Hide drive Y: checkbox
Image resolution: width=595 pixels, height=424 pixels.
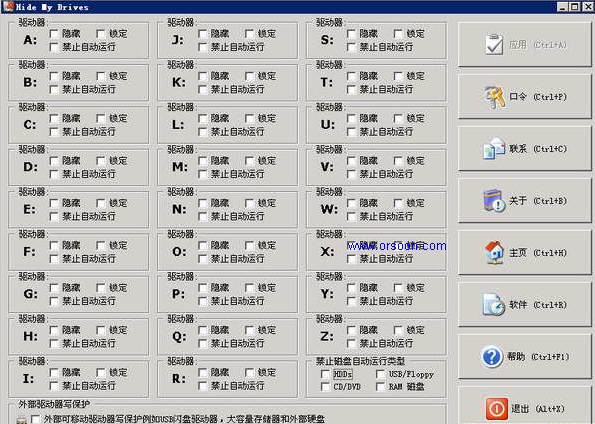351,288
